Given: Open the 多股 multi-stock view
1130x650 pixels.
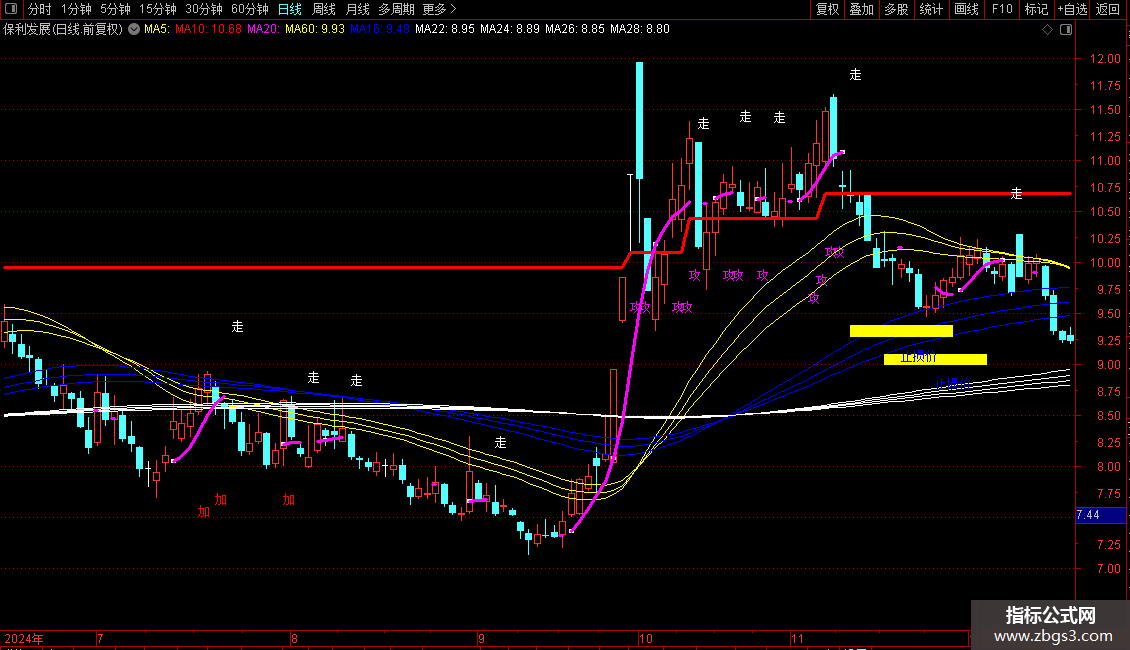Looking at the screenshot, I should coord(896,9).
